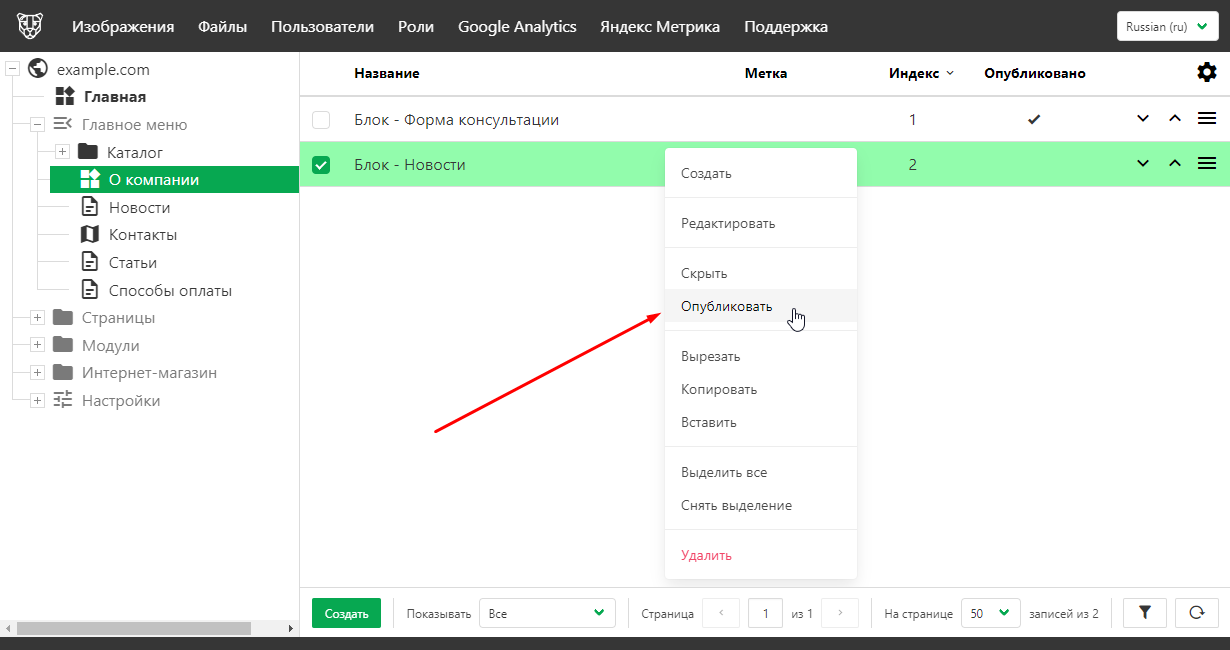Refresh the records list
This screenshot has width=1230, height=650.
coord(1197,613)
